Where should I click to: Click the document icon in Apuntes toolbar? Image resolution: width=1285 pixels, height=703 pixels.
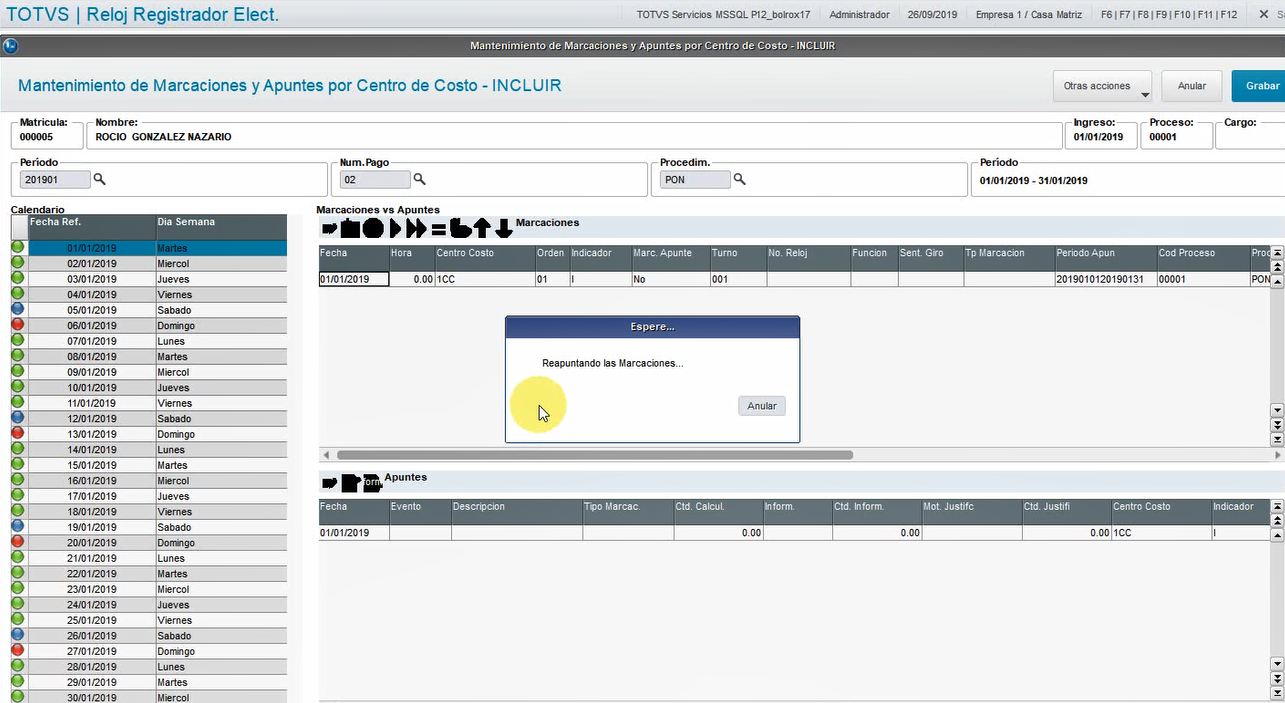point(349,483)
